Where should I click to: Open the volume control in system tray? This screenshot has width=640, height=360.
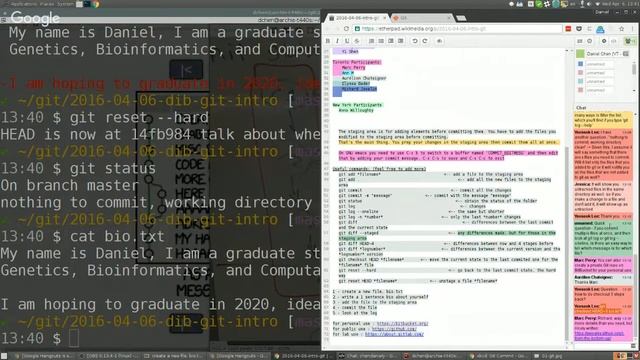pyautogui.click(x=589, y=4)
